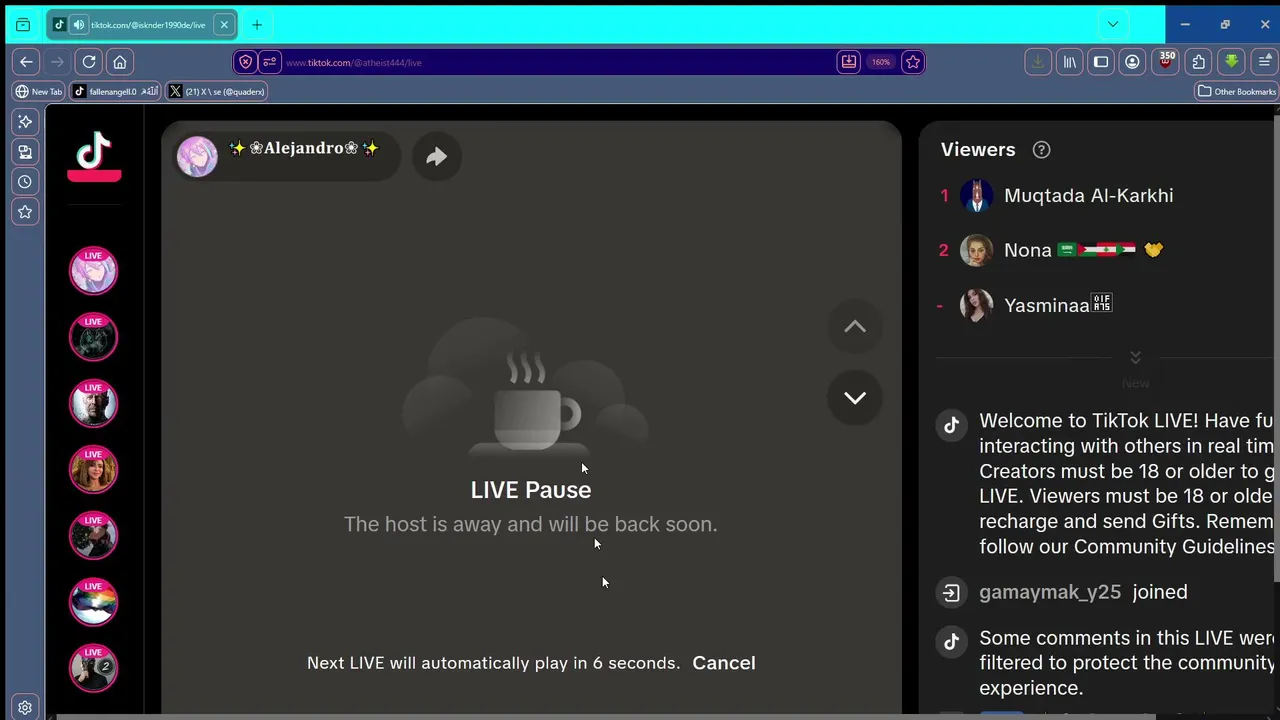Open the AI sparkle sidebar tool
Image resolution: width=1280 pixels, height=720 pixels.
(x=25, y=122)
